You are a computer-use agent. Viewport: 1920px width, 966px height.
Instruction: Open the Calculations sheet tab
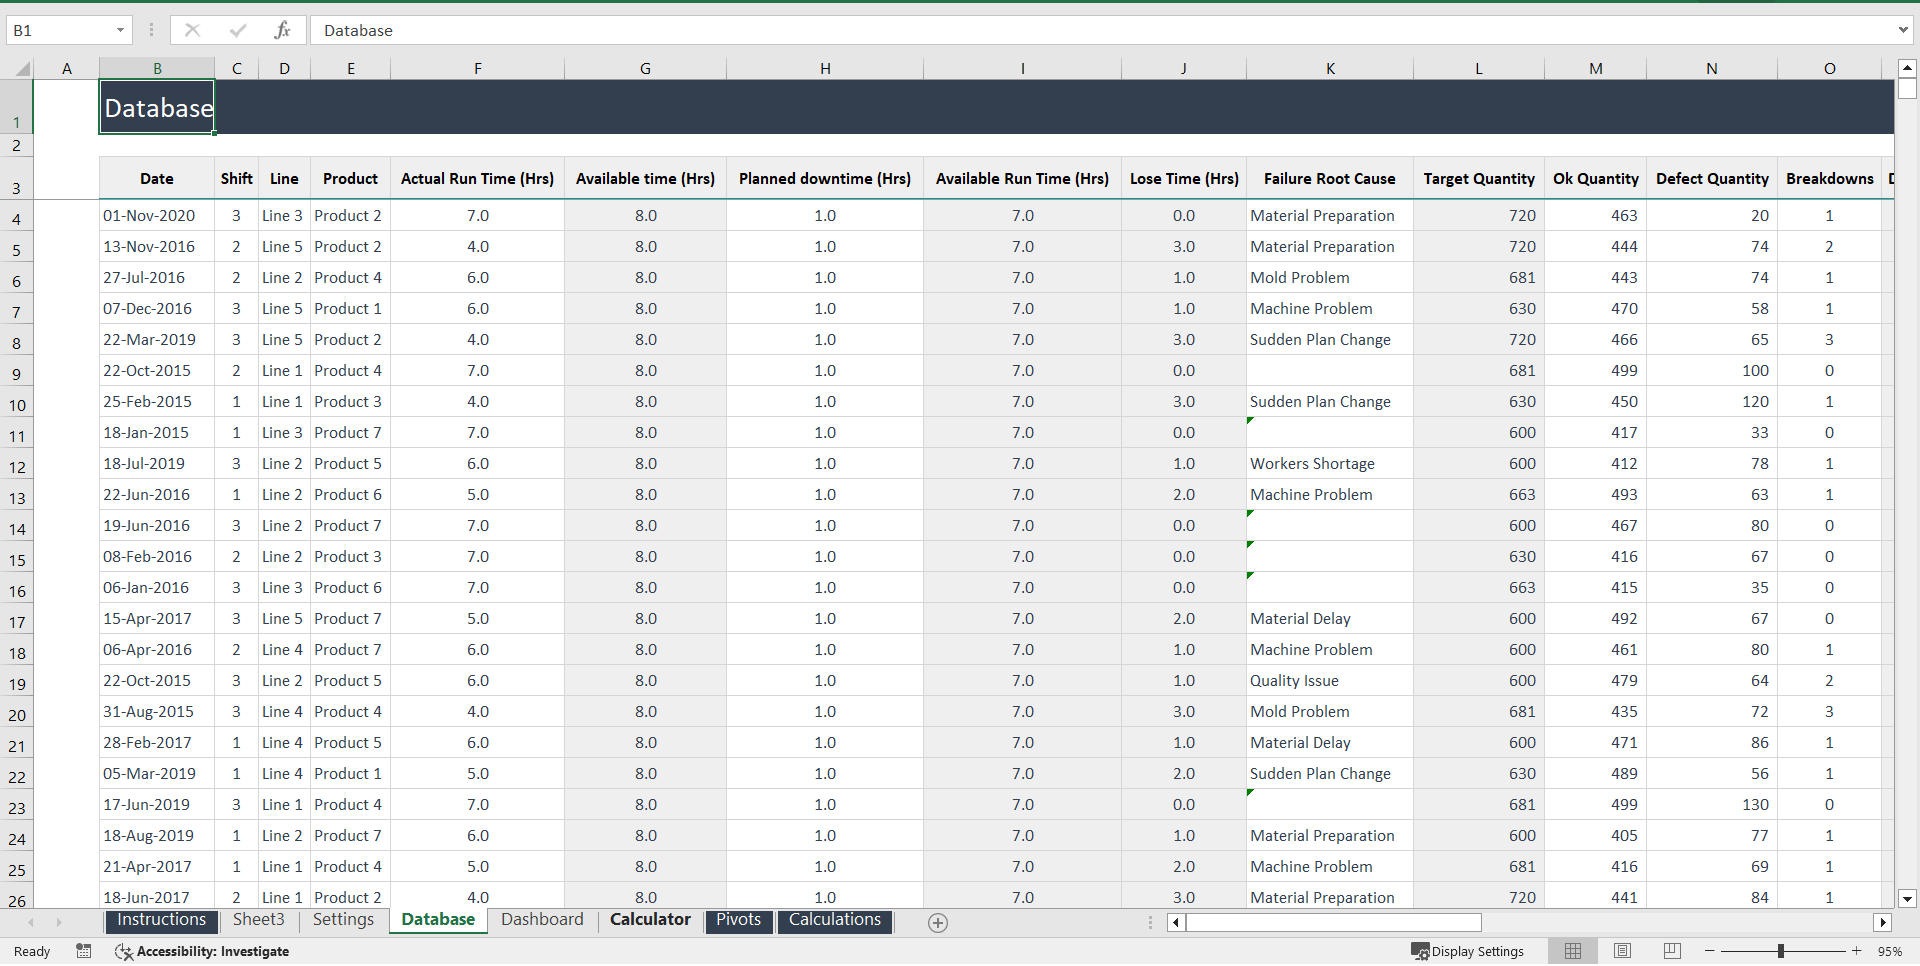[x=834, y=920]
